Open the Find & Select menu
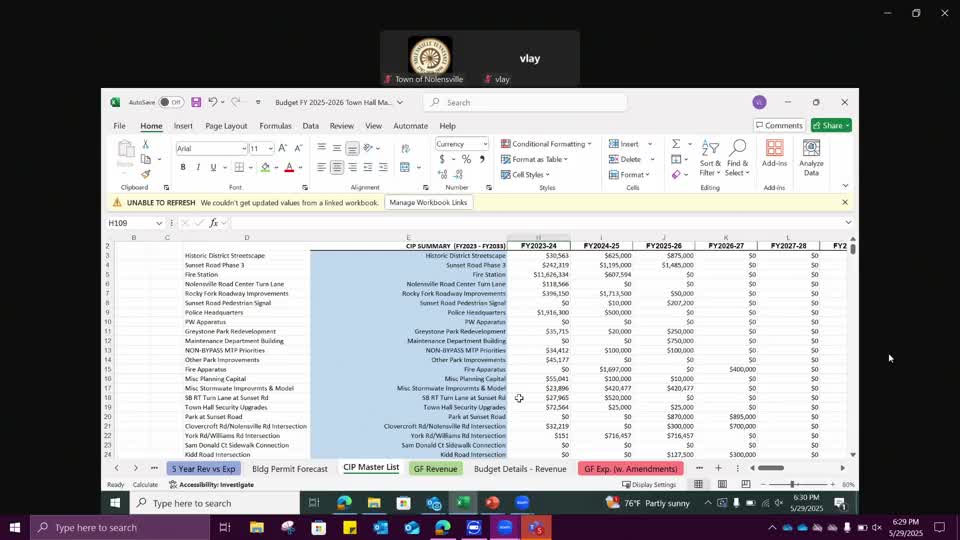This screenshot has height=540, width=960. (x=737, y=158)
